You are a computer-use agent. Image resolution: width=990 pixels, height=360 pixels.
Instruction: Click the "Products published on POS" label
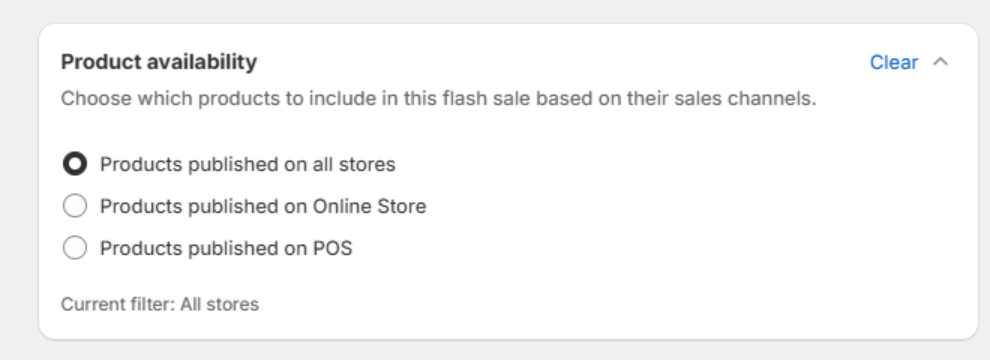pos(226,248)
